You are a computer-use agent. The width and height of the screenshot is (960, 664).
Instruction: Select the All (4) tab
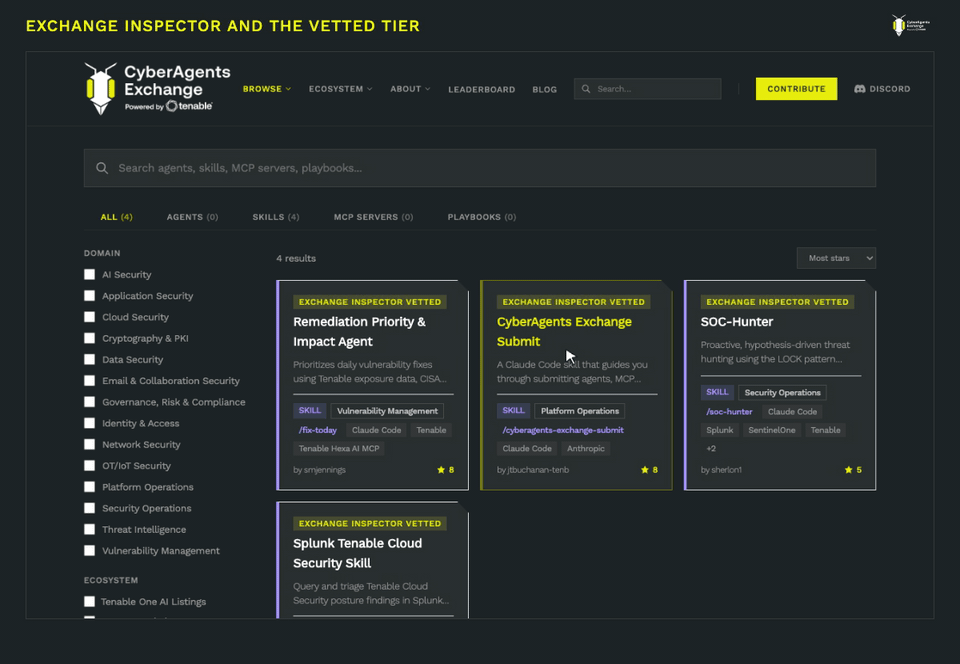tap(116, 217)
